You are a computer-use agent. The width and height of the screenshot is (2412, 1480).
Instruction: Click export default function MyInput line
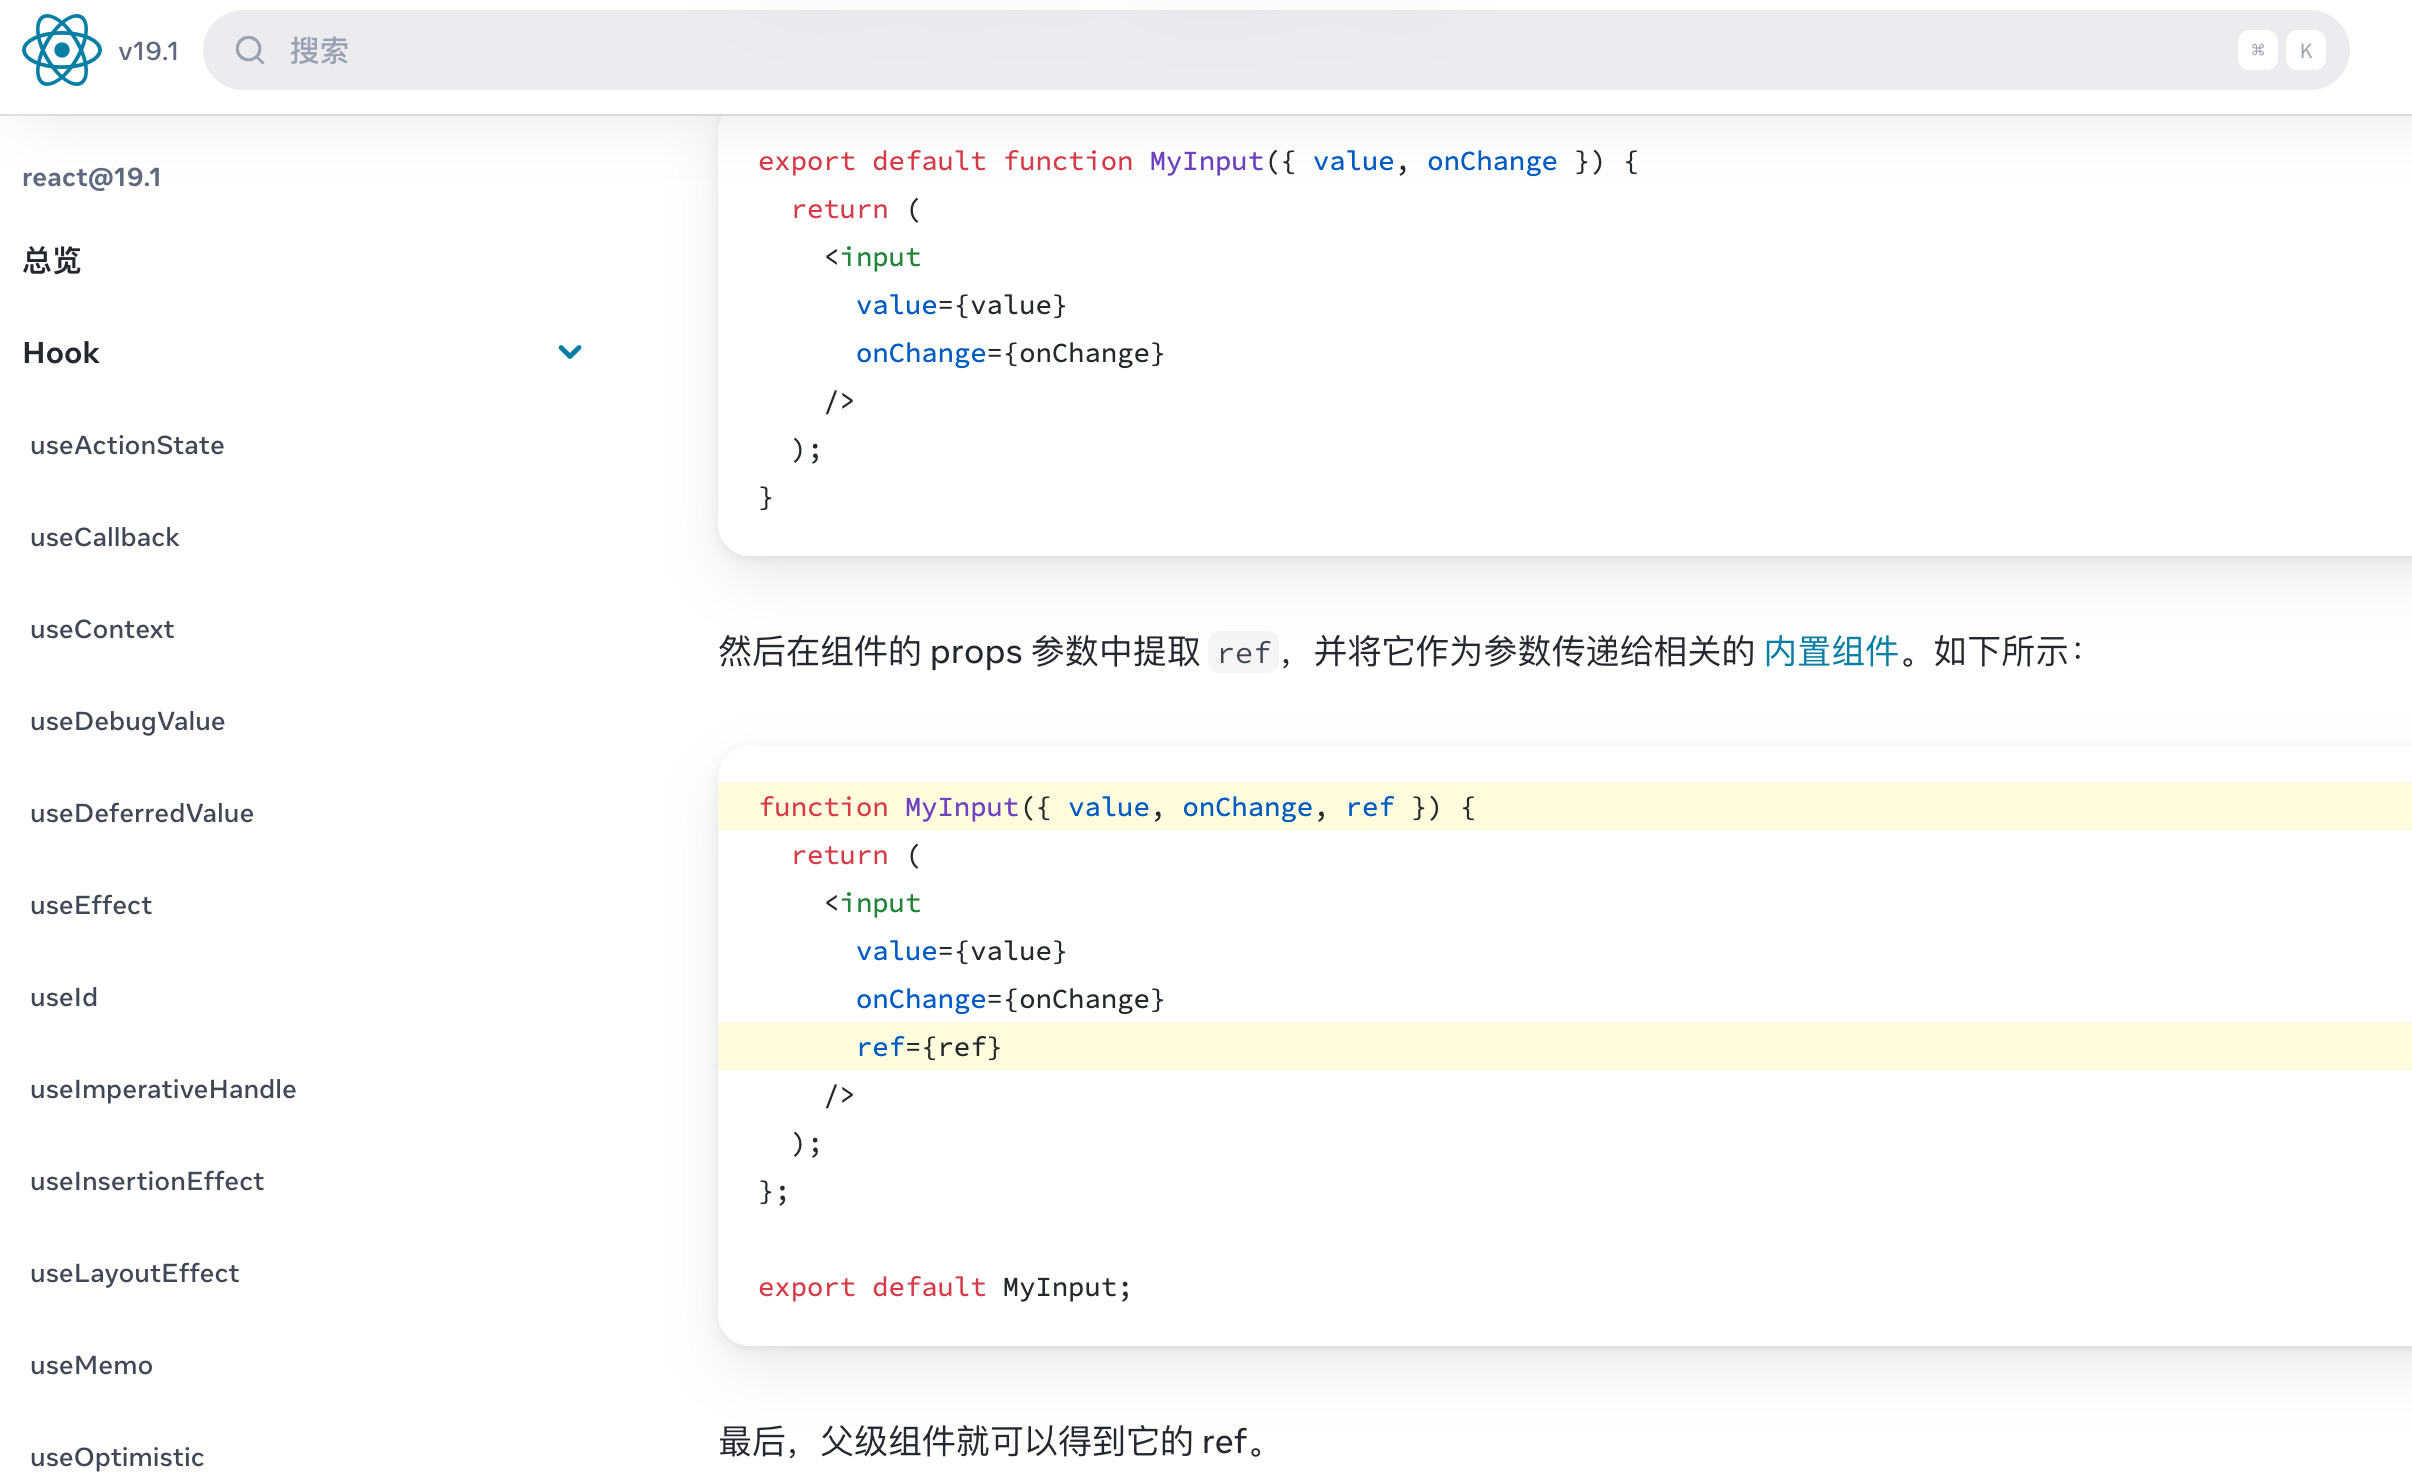click(1198, 161)
